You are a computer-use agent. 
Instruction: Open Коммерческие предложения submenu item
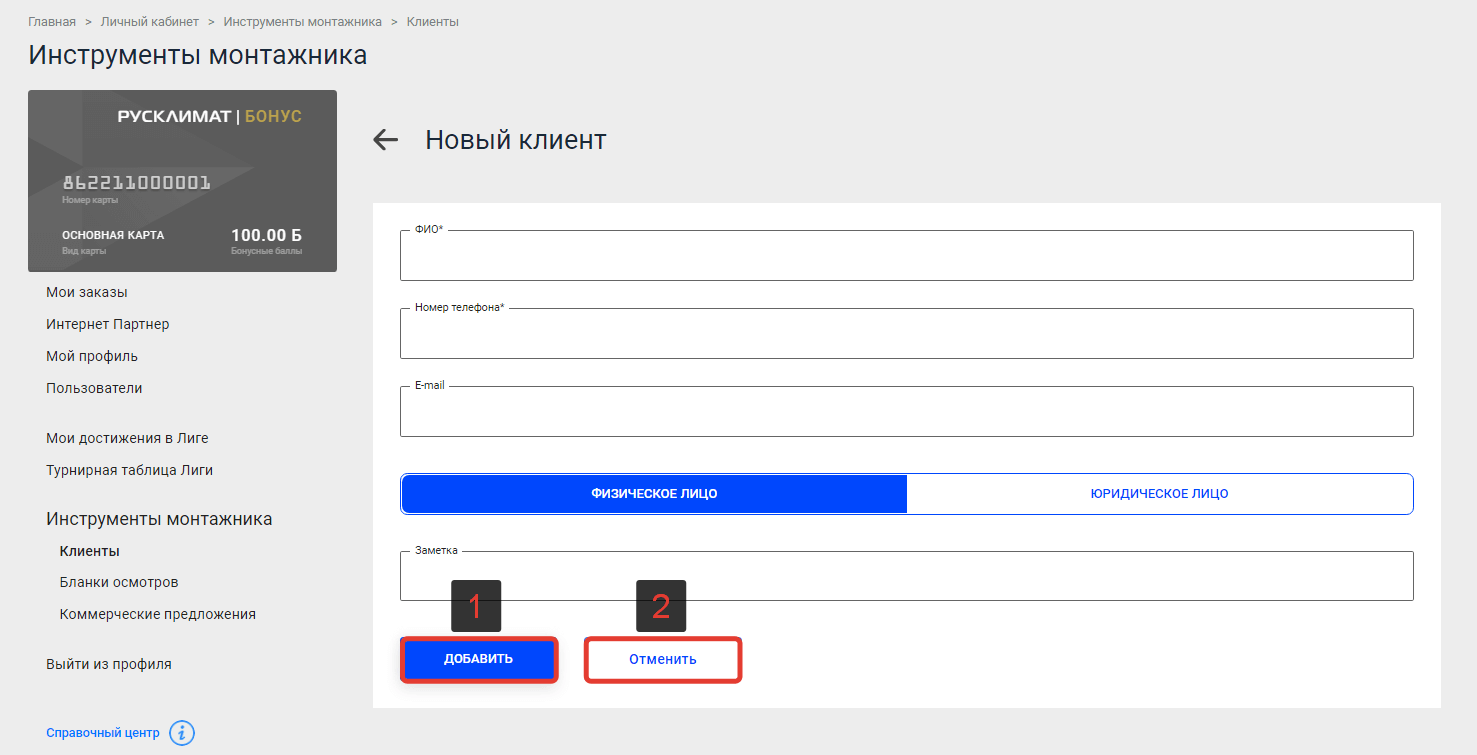(x=158, y=614)
